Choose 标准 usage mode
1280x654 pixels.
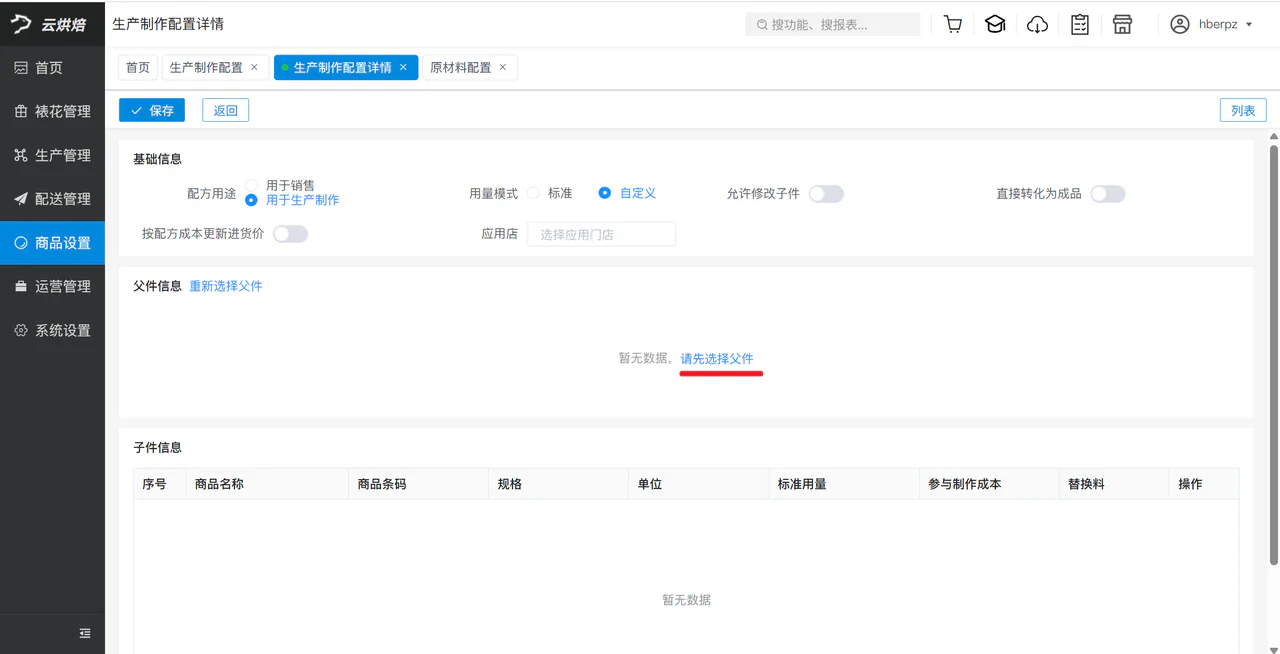click(533, 193)
